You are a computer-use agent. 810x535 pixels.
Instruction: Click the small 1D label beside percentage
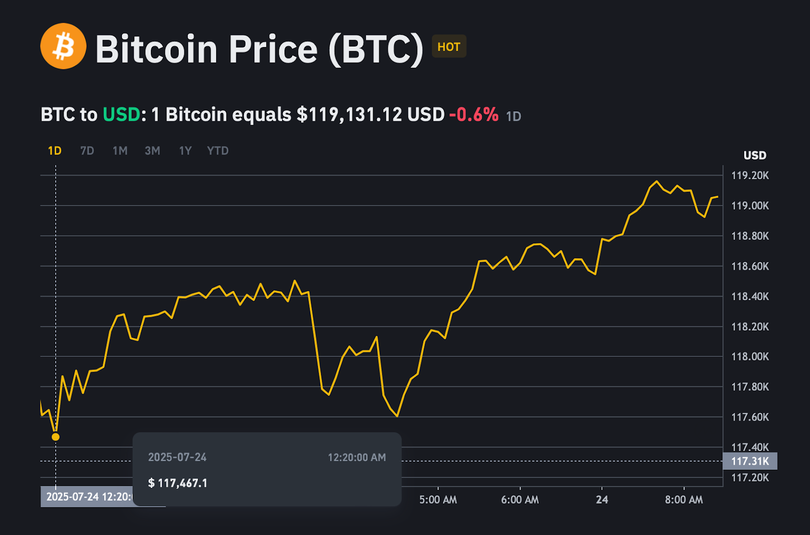tap(514, 116)
